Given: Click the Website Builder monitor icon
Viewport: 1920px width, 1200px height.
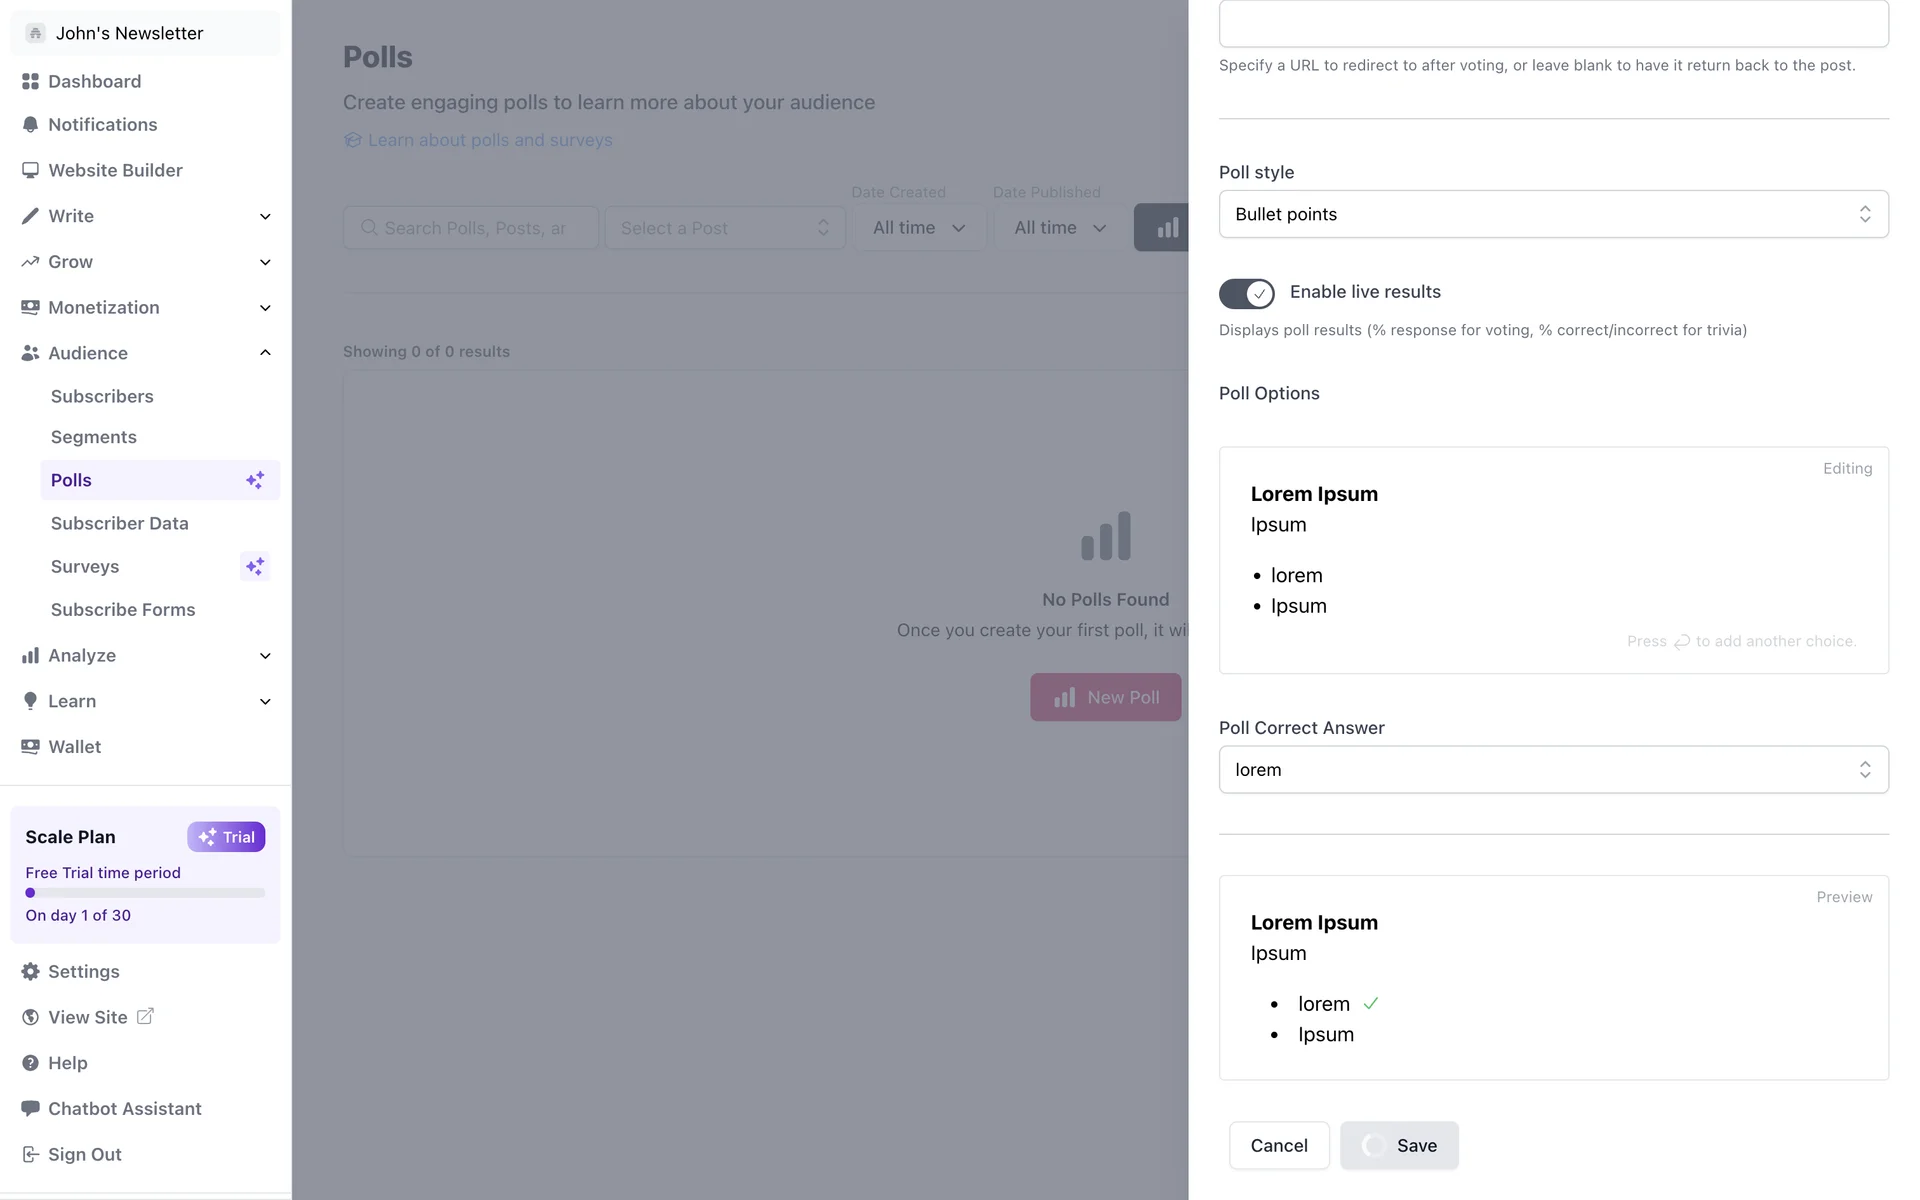Looking at the screenshot, I should point(30,171).
